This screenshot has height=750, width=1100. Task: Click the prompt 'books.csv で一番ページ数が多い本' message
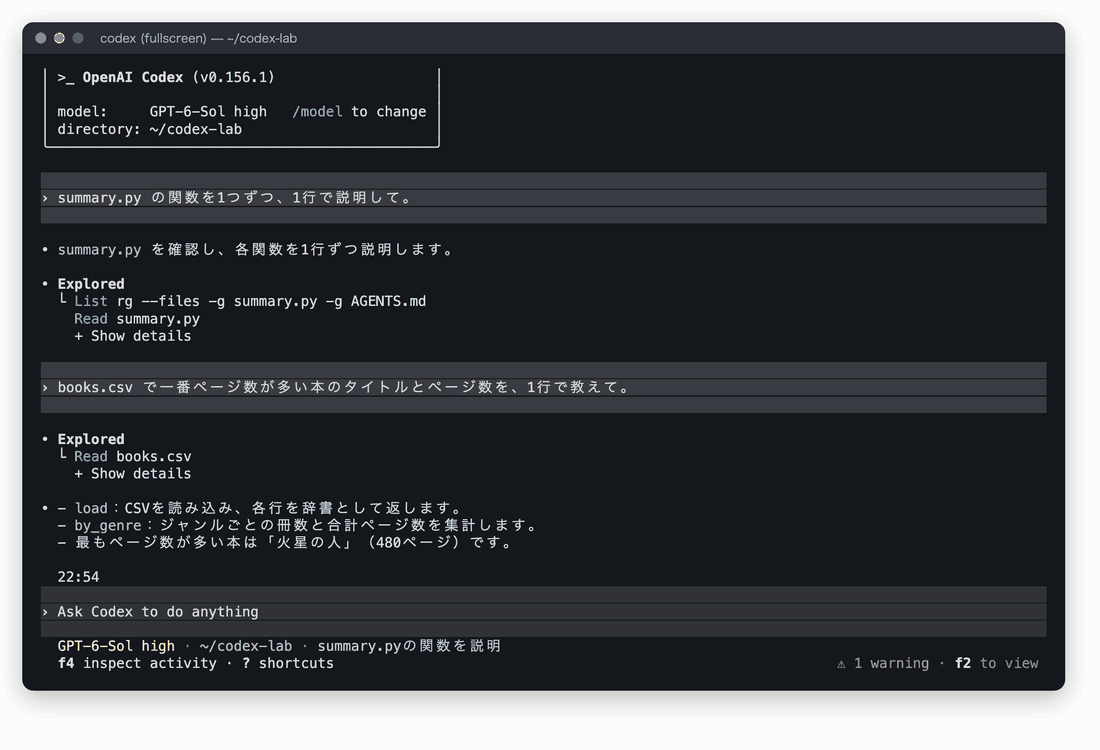(x=543, y=387)
